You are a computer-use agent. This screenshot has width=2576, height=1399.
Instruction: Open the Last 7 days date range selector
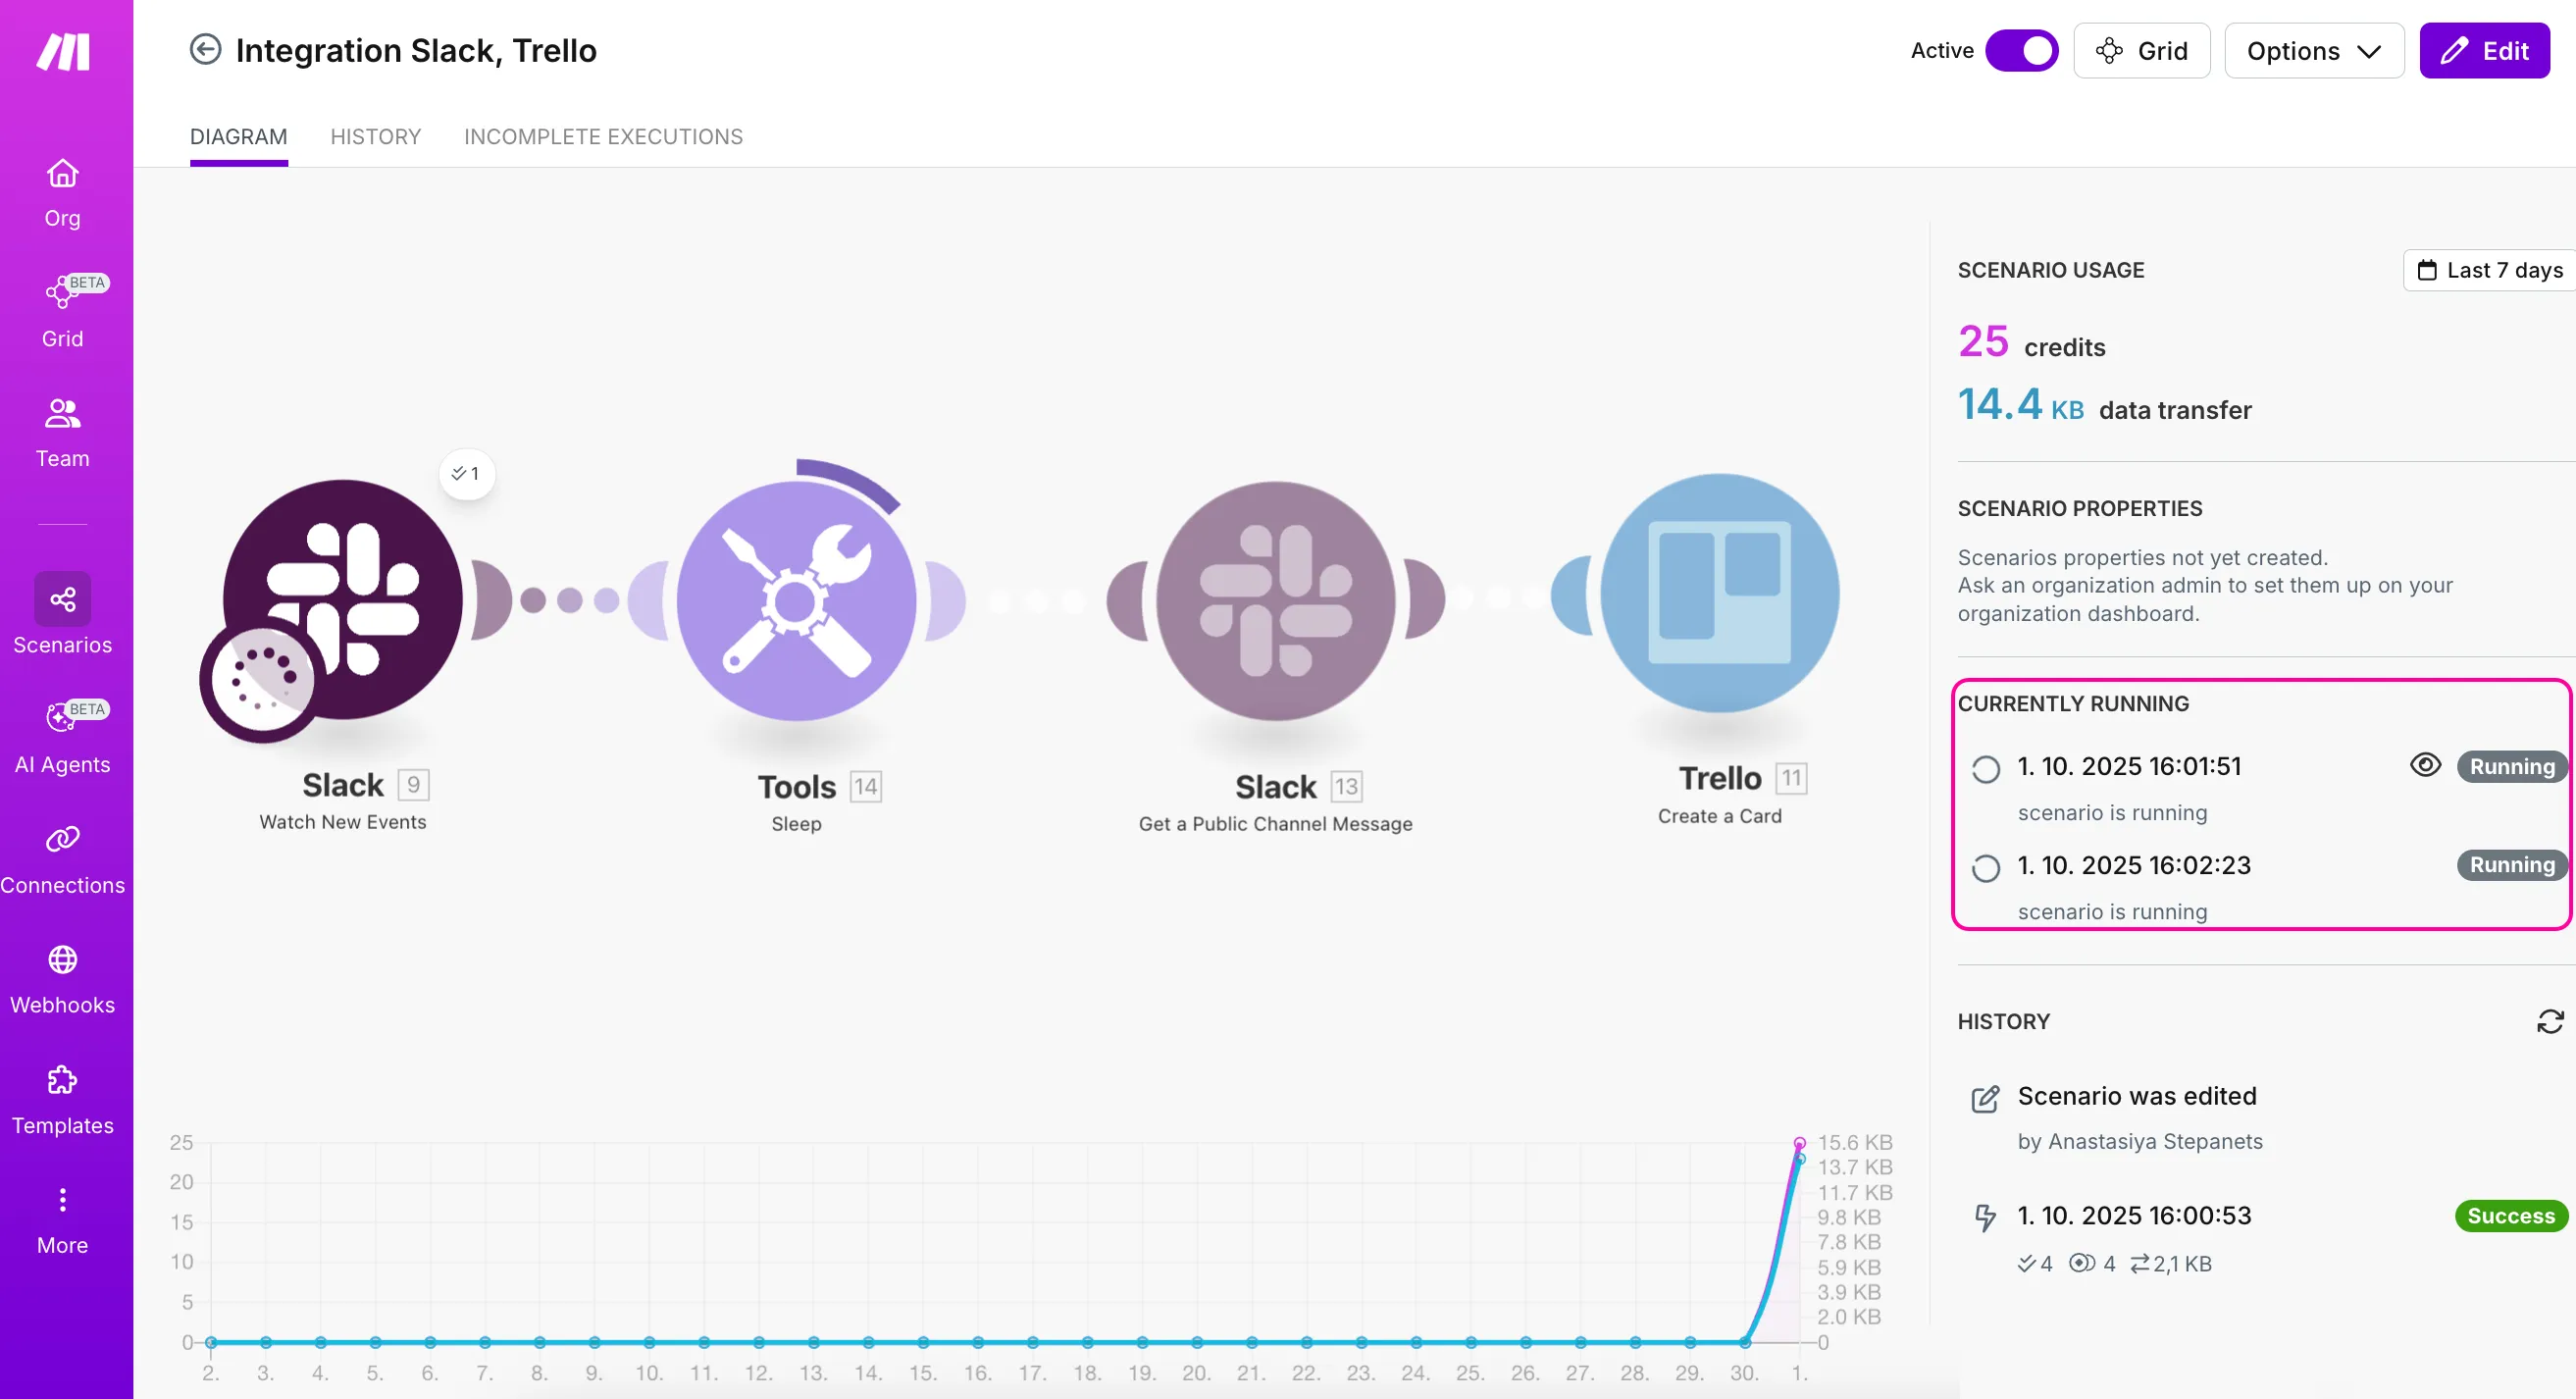(x=2489, y=270)
